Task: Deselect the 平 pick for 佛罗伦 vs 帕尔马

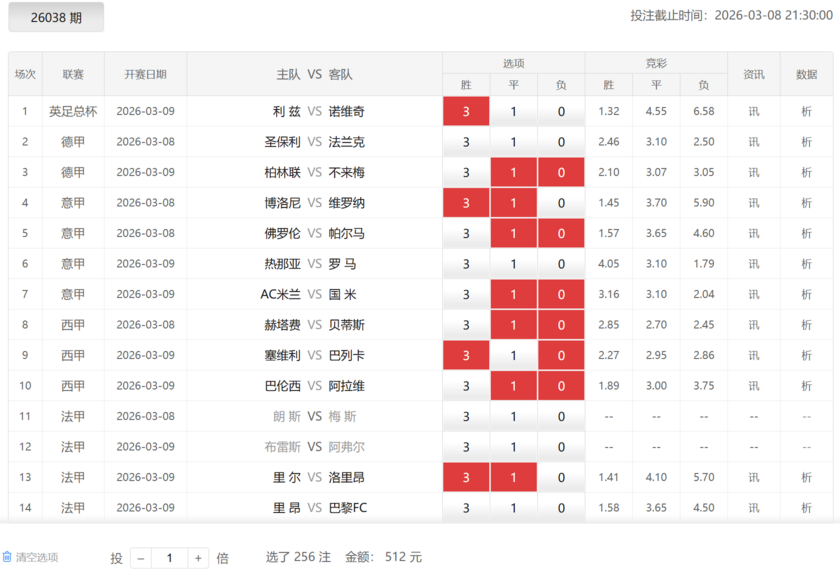Action: pos(513,233)
